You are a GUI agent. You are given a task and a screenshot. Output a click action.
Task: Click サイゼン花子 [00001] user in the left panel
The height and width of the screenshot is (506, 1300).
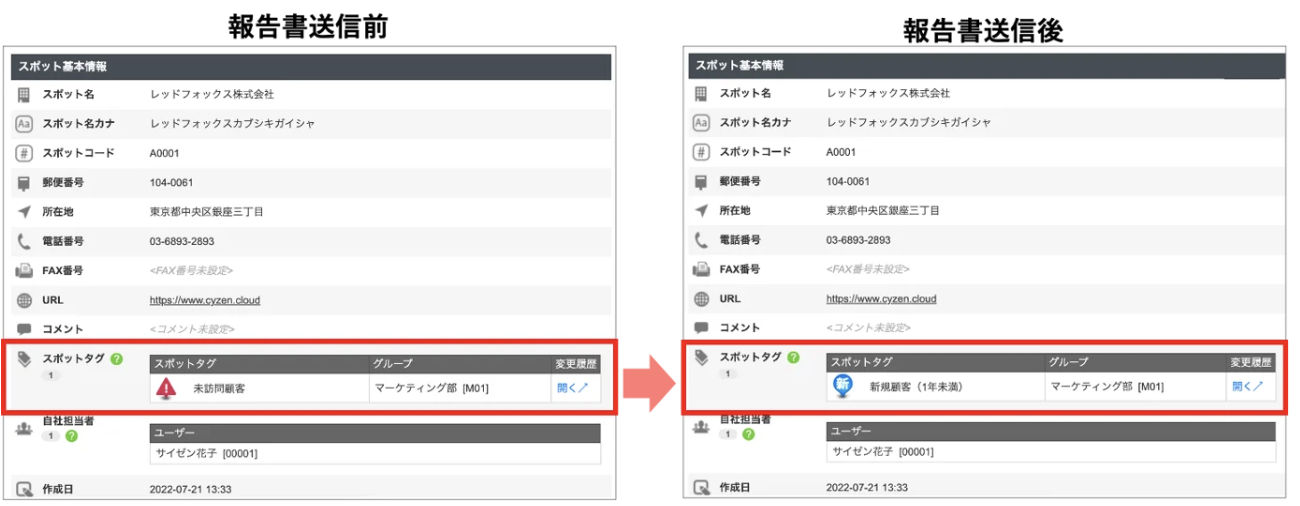tap(206, 453)
